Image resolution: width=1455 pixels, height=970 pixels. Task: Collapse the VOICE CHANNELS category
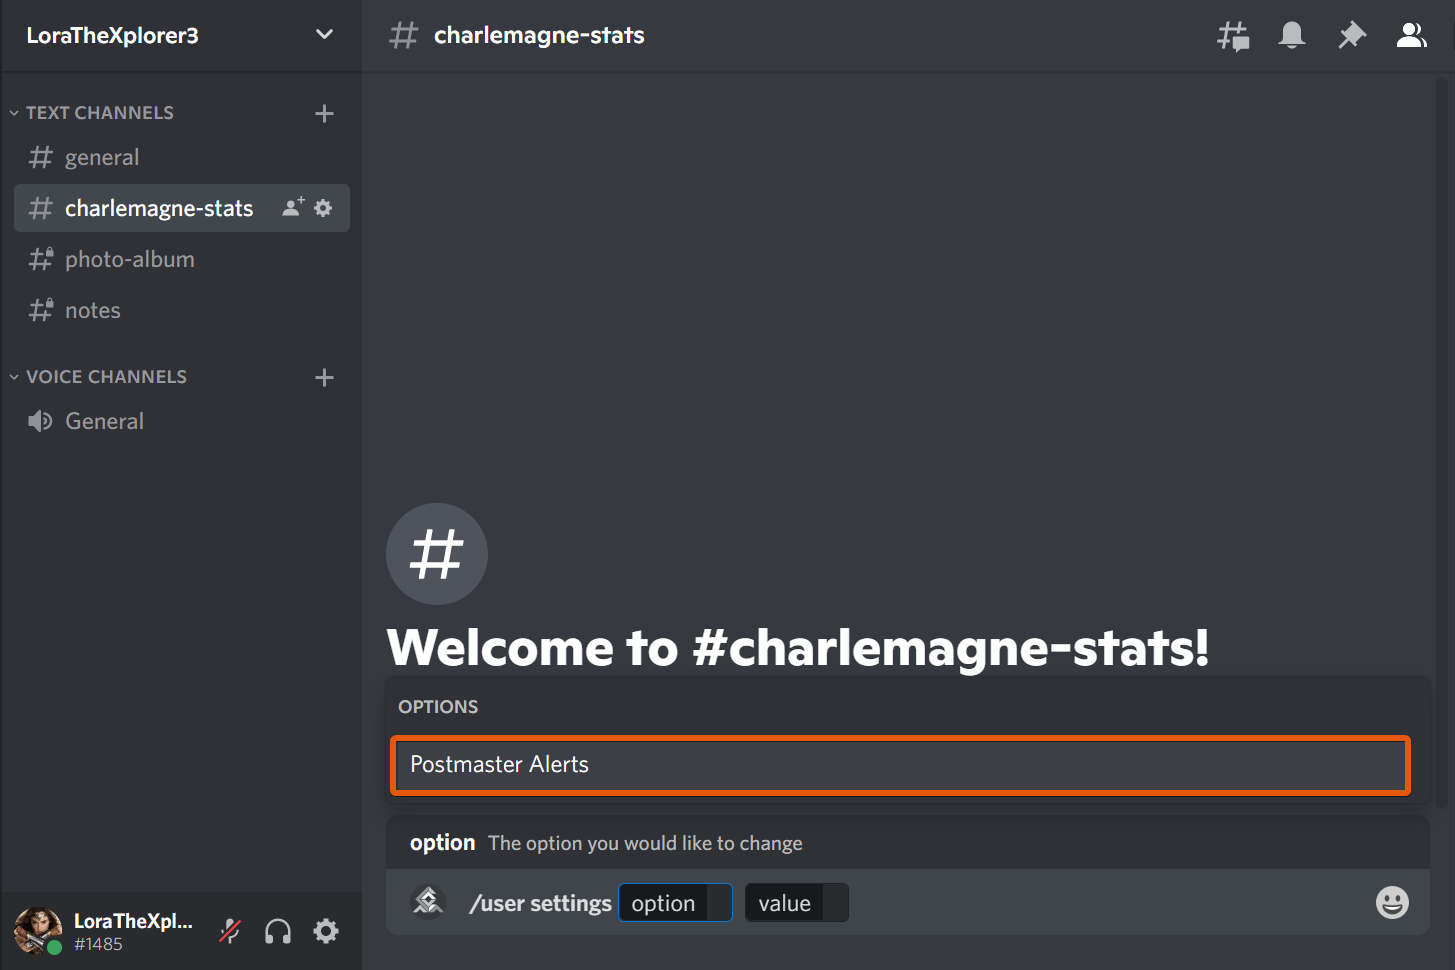click(98, 377)
